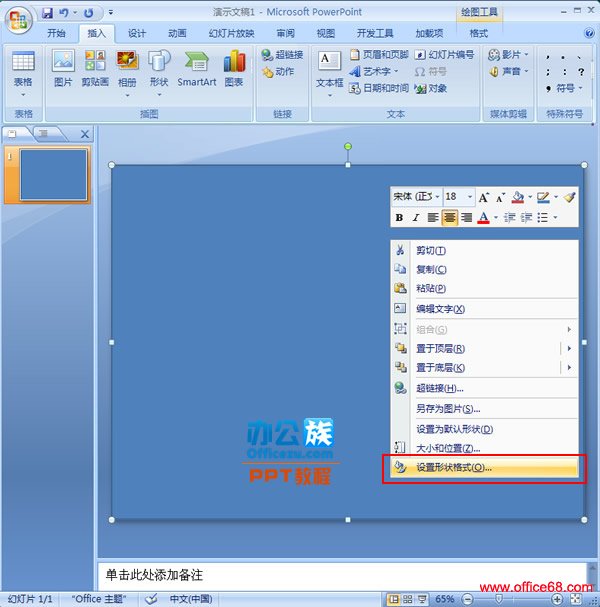The height and width of the screenshot is (607, 600).
Task: Customize quick access toolbar dropdown
Action: click(111, 13)
